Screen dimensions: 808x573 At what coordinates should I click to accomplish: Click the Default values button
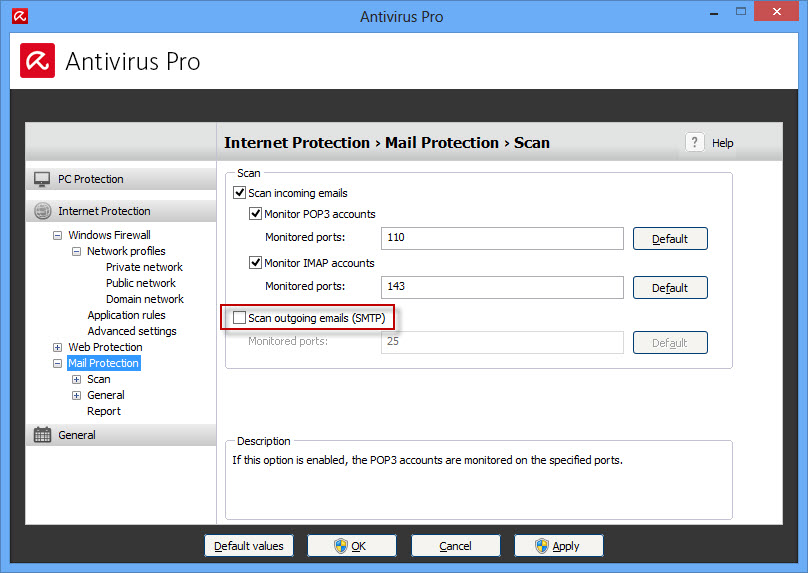click(249, 546)
